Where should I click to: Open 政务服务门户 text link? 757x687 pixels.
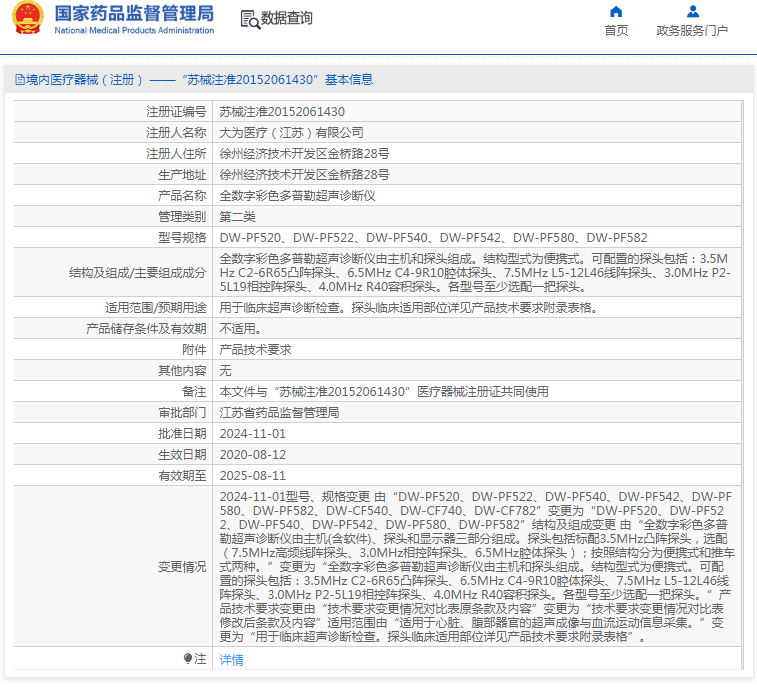tap(692, 31)
